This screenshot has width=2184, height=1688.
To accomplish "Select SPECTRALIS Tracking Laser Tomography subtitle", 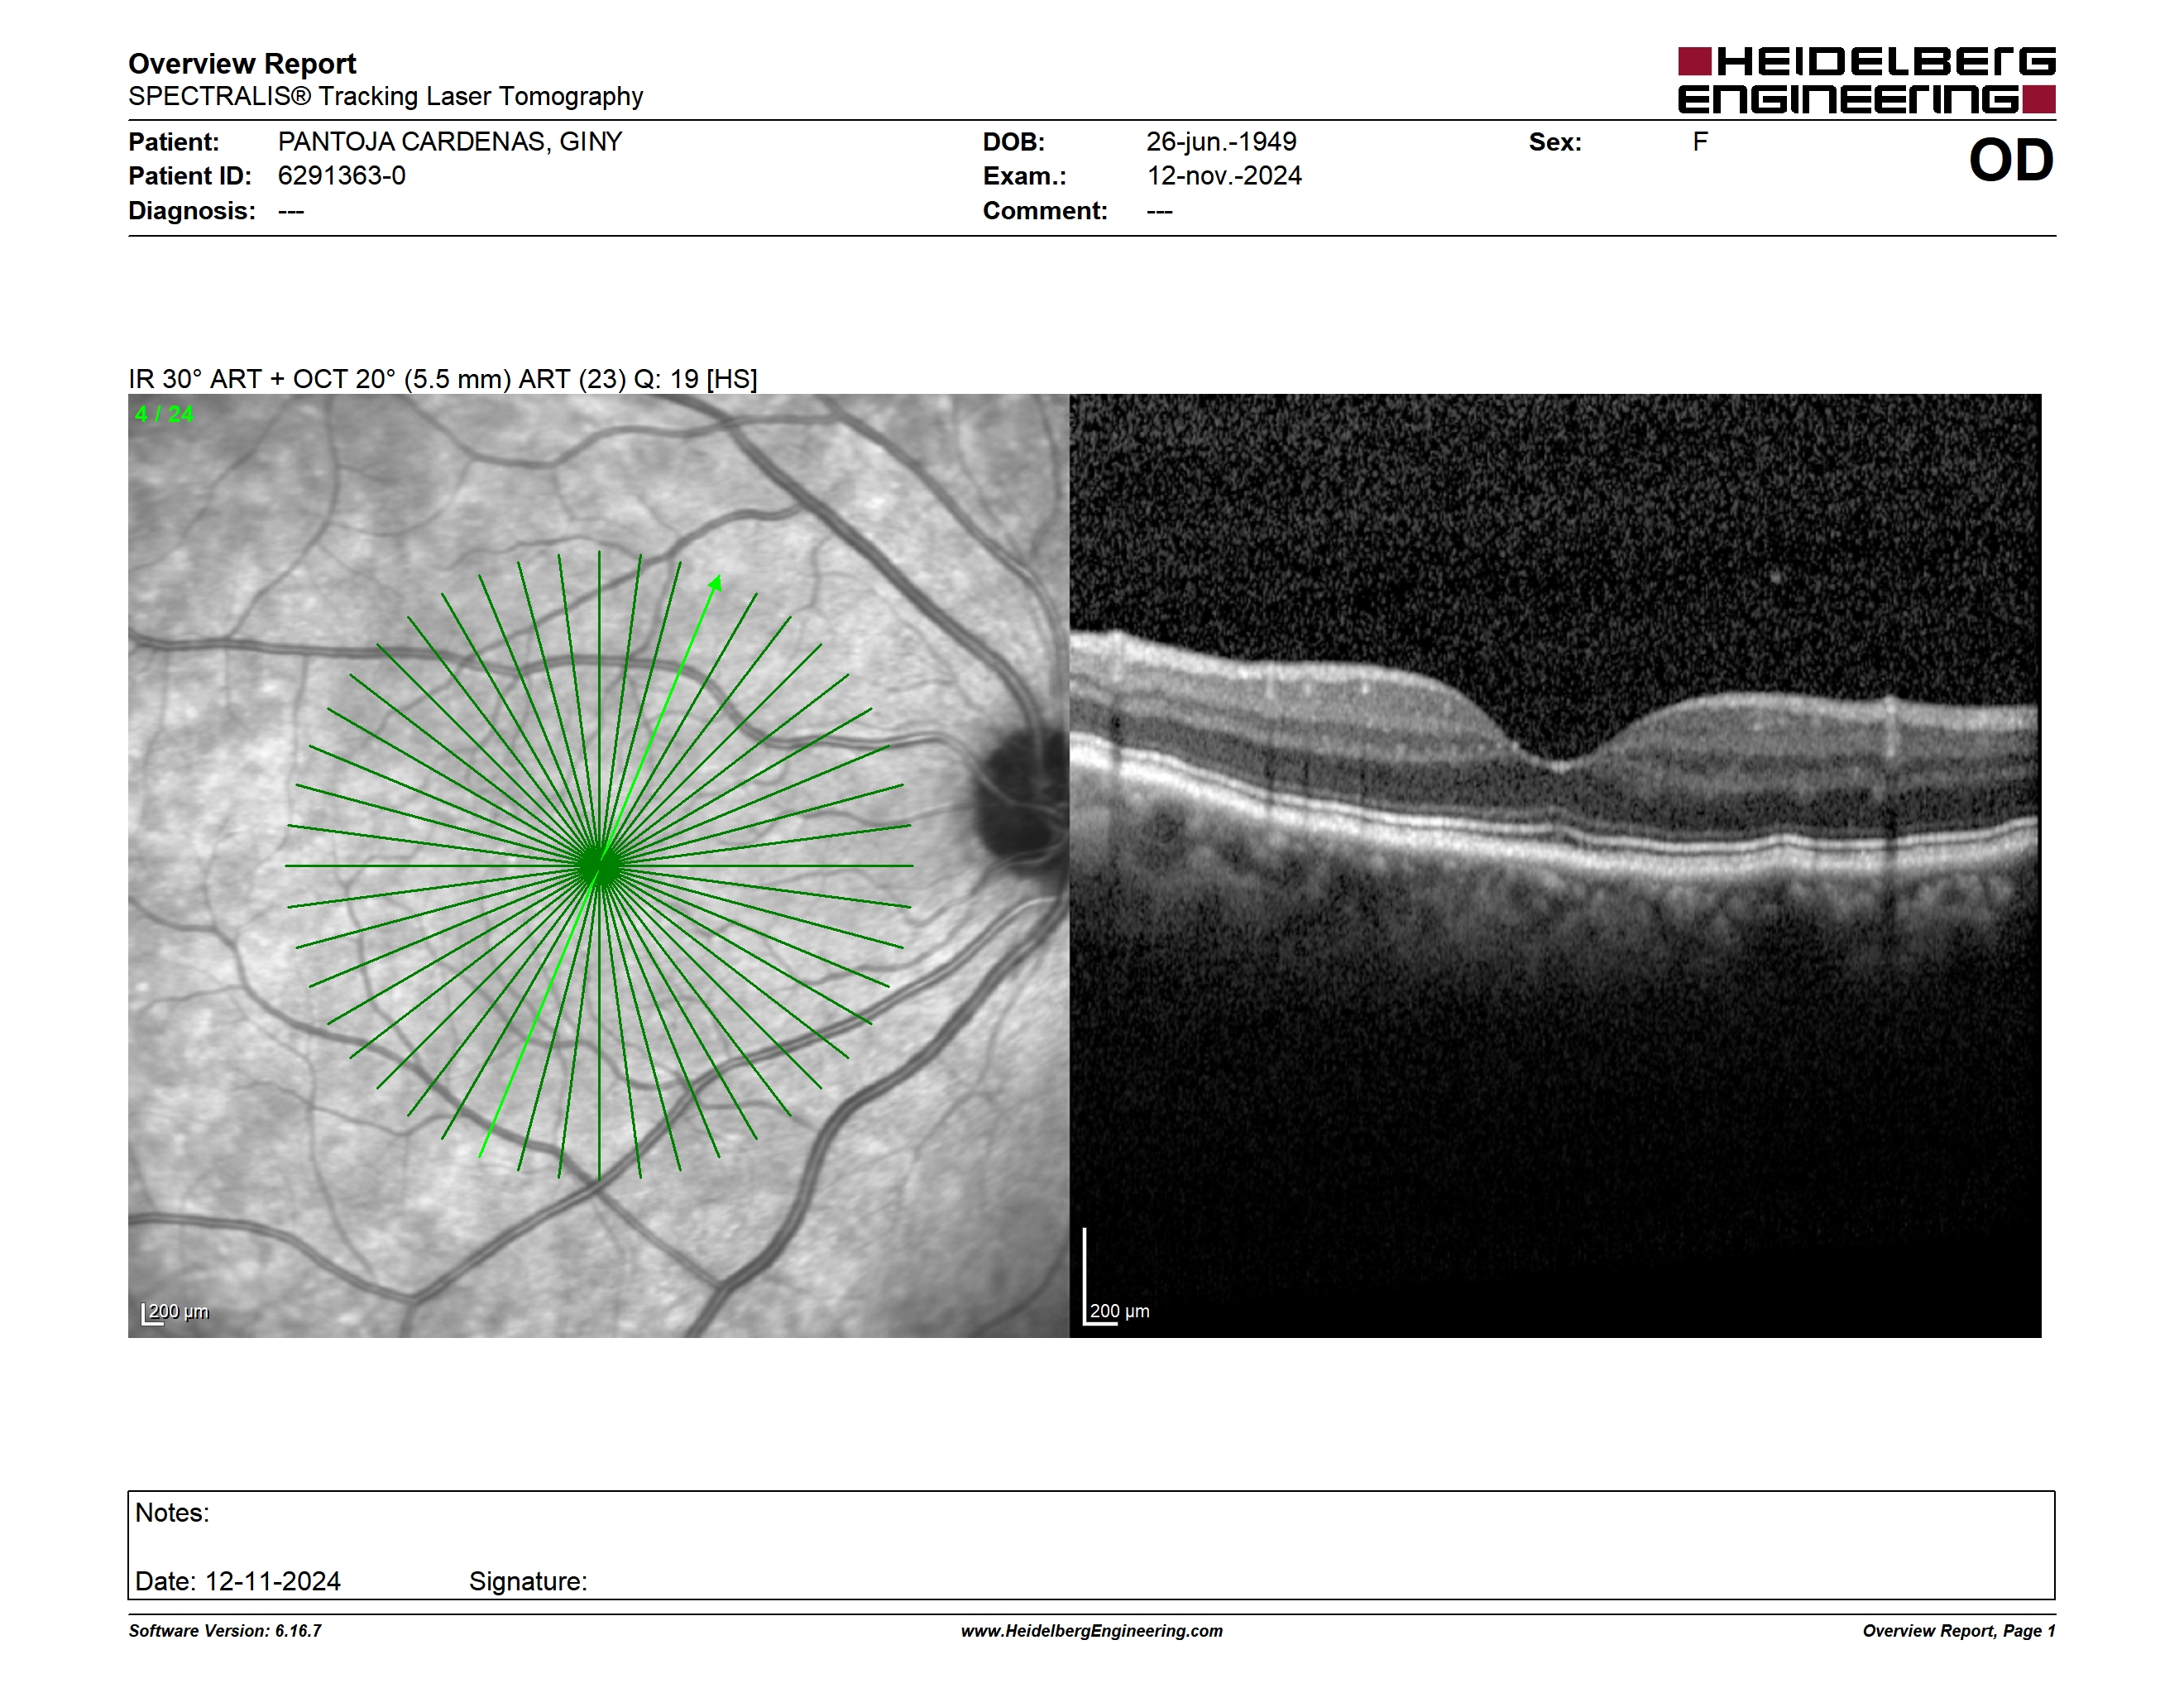I will (x=385, y=96).
